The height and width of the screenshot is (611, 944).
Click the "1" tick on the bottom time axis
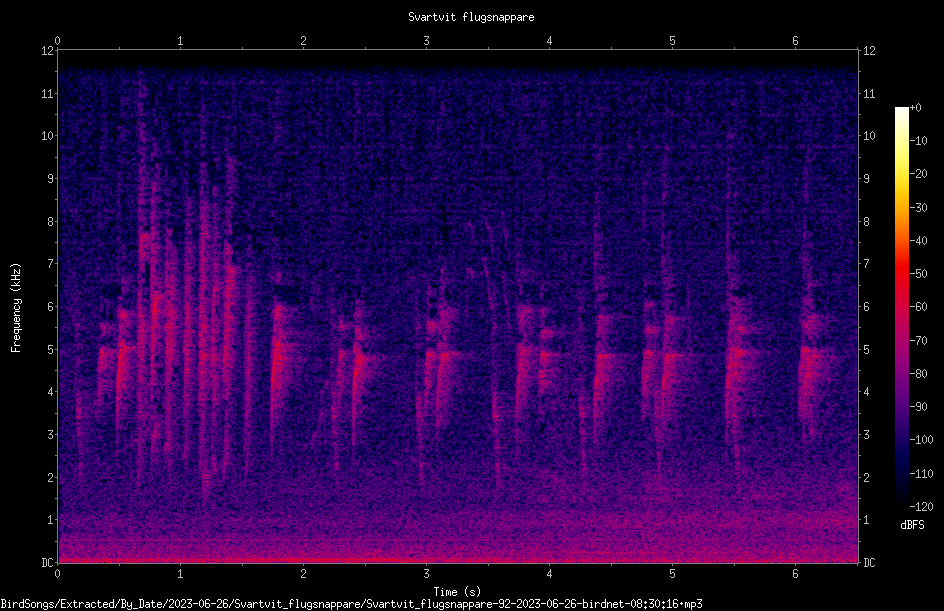180,574
